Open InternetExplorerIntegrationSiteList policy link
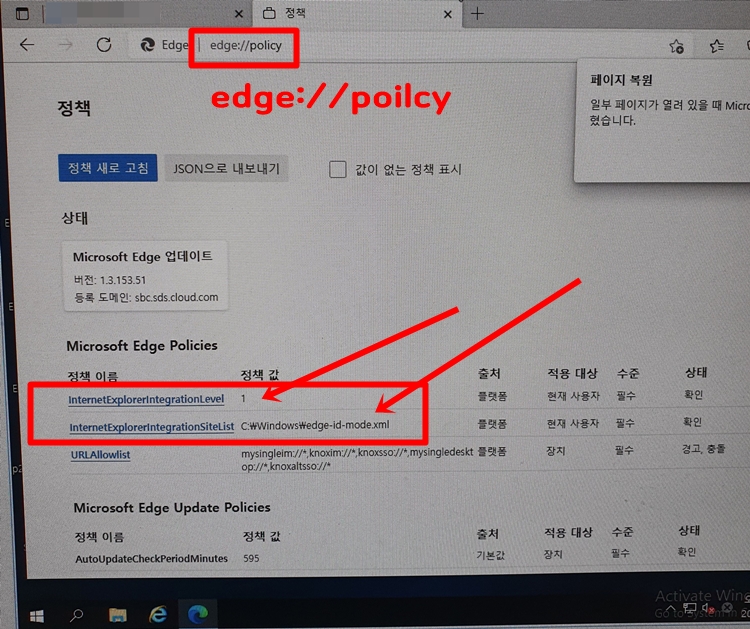The height and width of the screenshot is (629, 750). [152, 427]
